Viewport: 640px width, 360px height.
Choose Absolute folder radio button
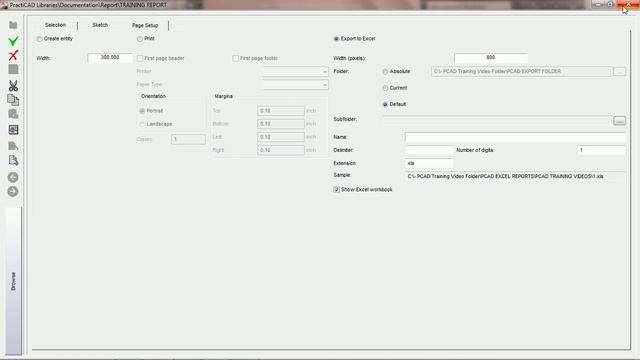pyautogui.click(x=385, y=71)
